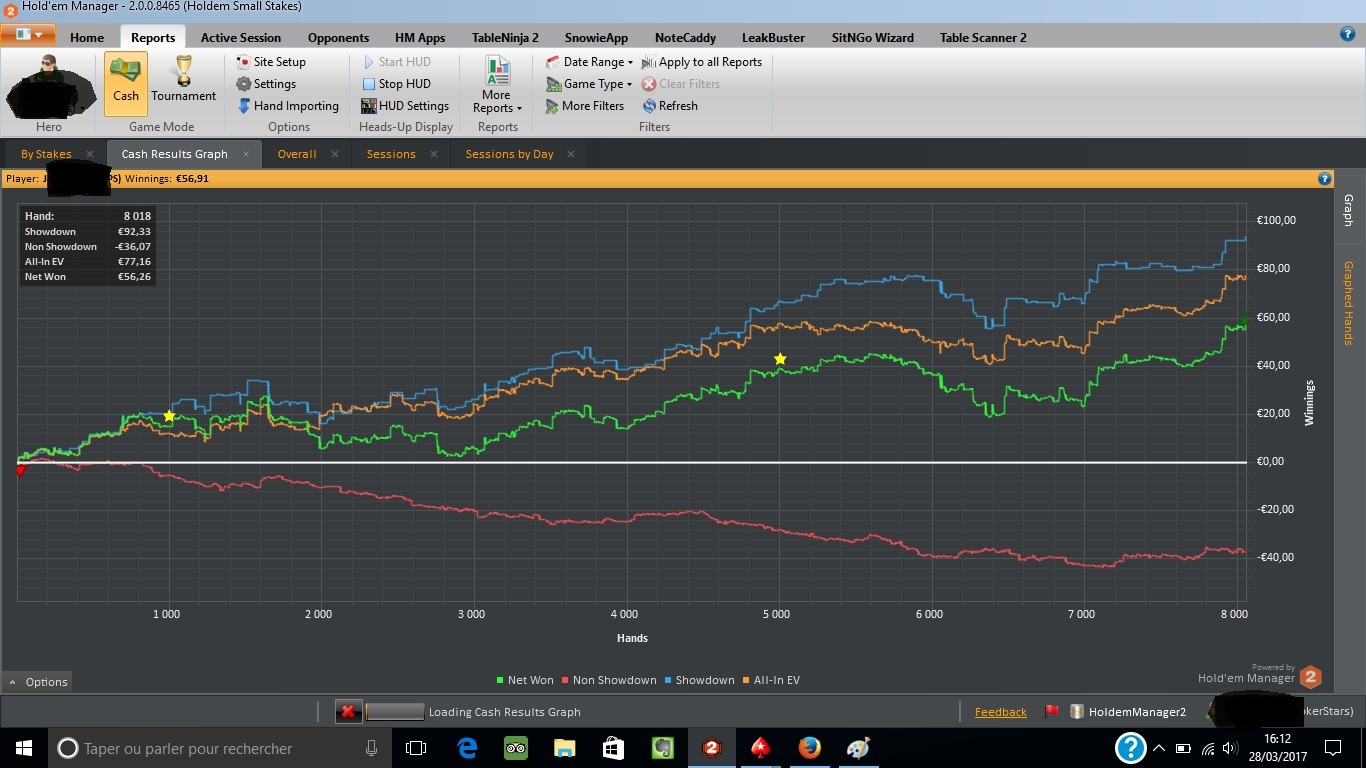Viewport: 1366px width, 768px height.
Task: Open the NoteCaddy tab
Action: point(685,38)
